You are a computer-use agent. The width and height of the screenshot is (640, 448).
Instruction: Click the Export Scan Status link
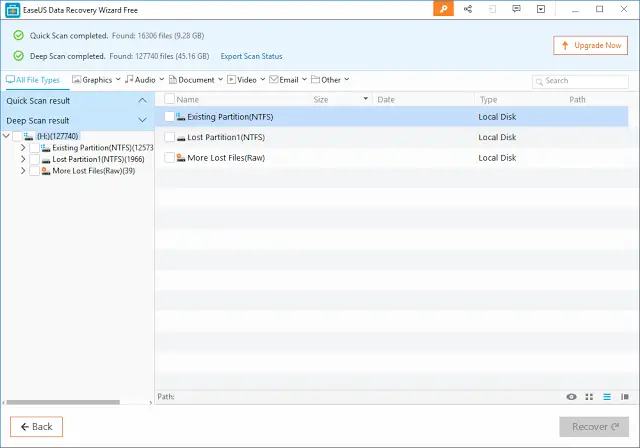click(251, 56)
